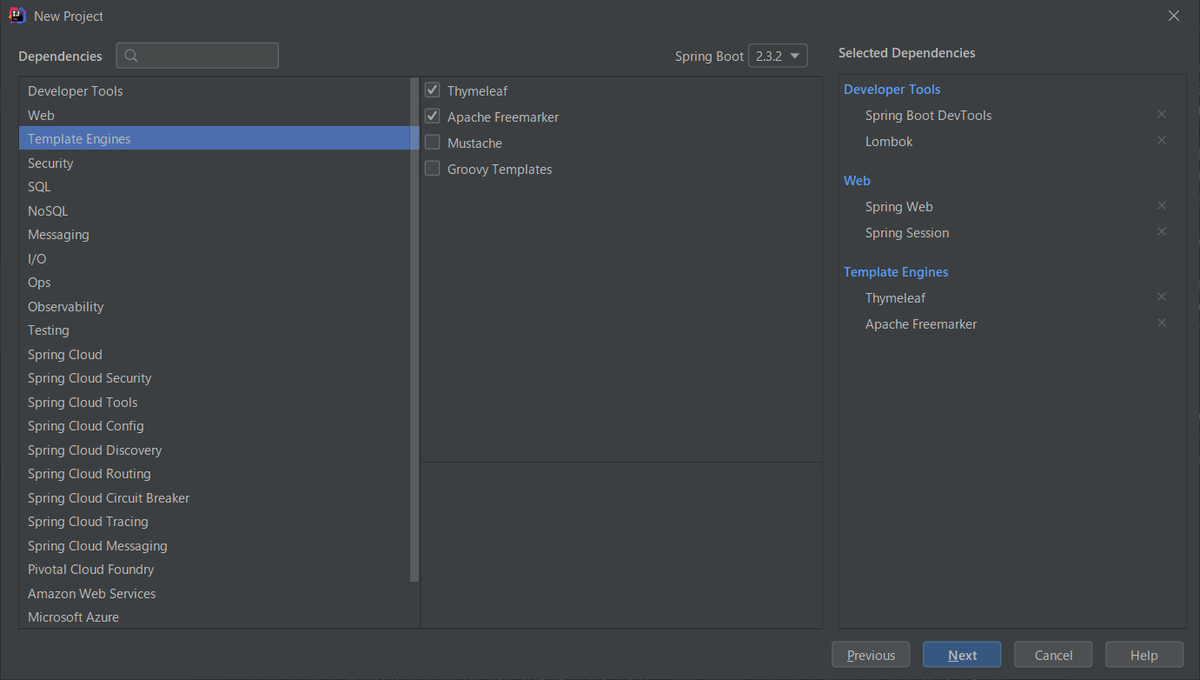This screenshot has width=1200, height=680.
Task: Select Spring Cloud Security category
Action: [x=214, y=378]
